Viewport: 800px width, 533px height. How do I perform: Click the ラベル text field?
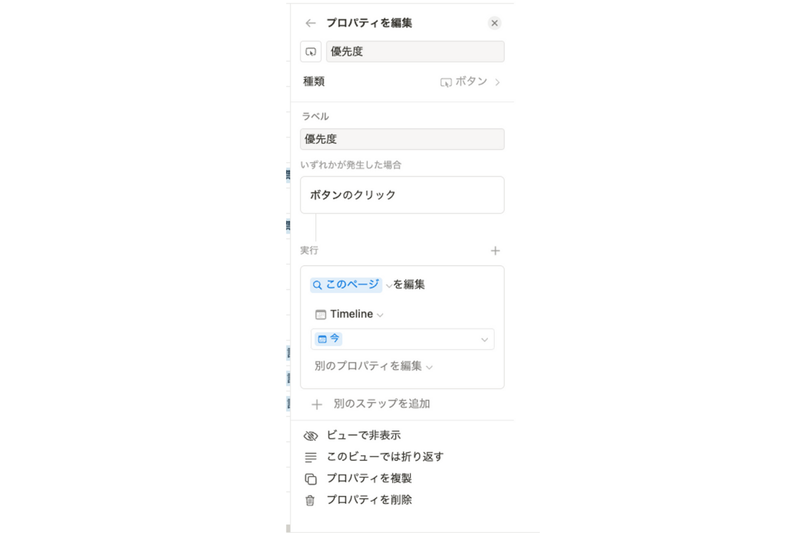(x=402, y=139)
